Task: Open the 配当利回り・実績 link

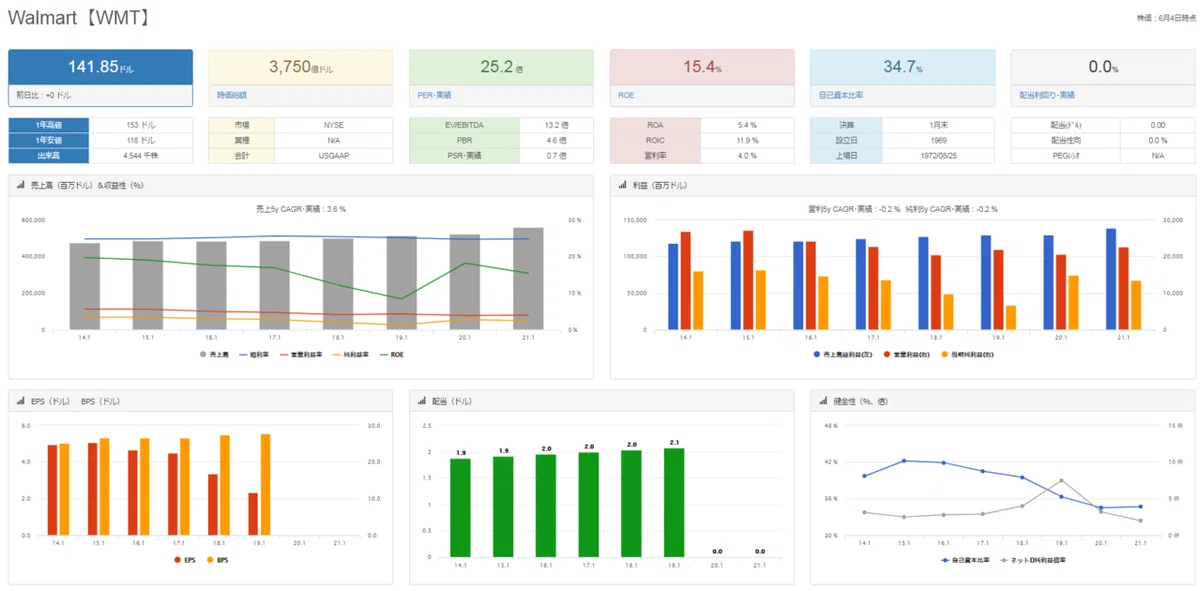Action: (x=1046, y=95)
